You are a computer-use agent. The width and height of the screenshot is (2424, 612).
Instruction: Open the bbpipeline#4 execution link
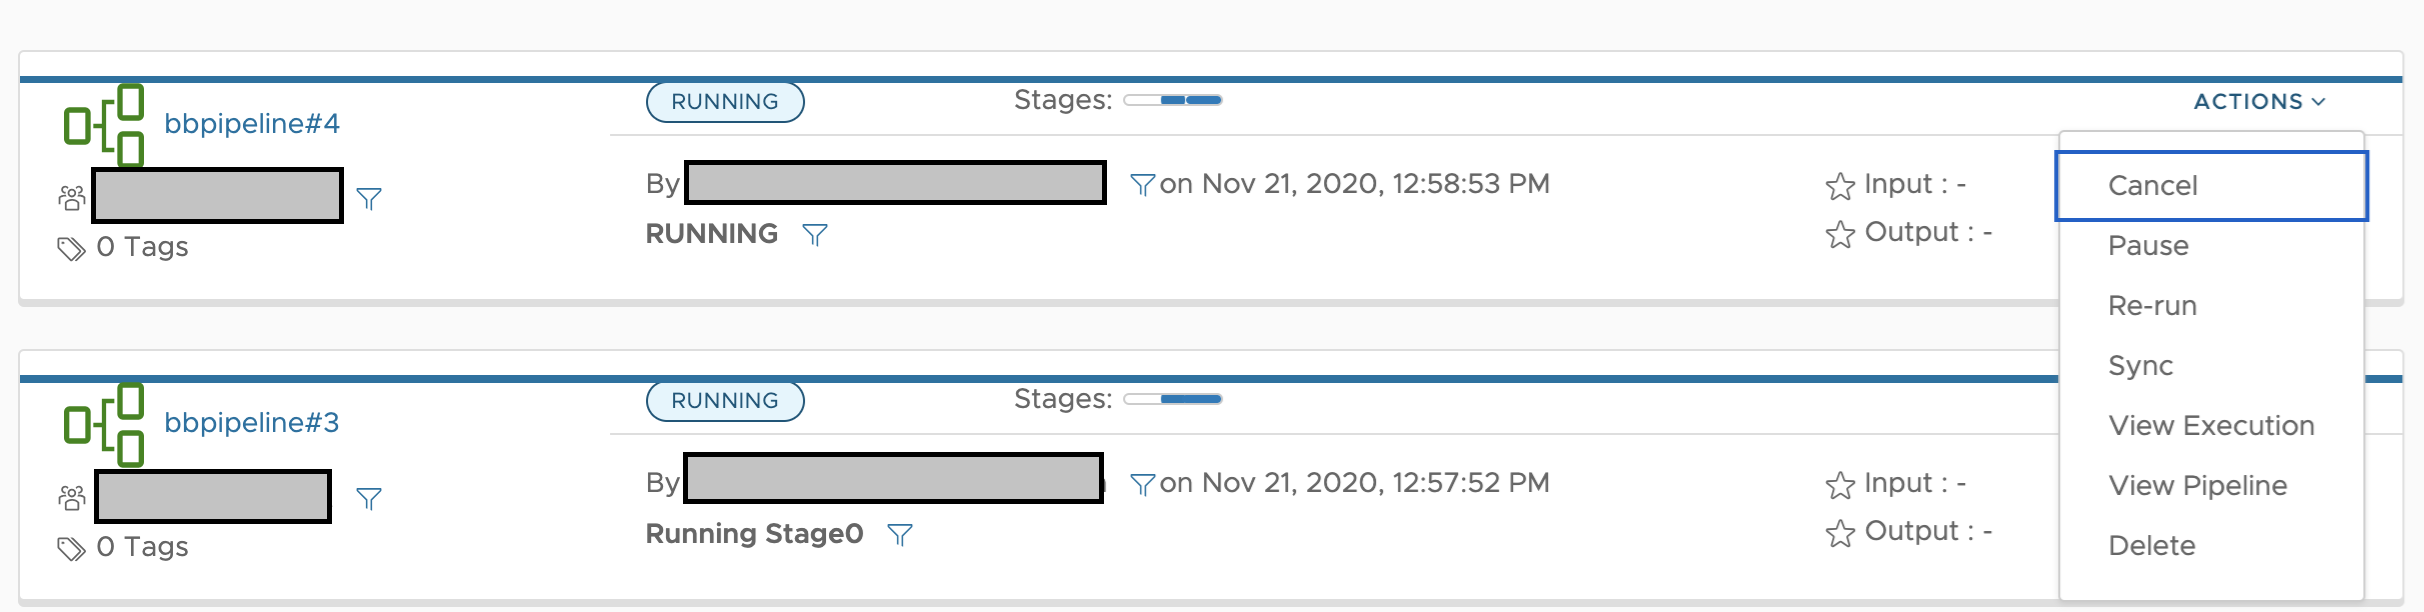coord(252,124)
